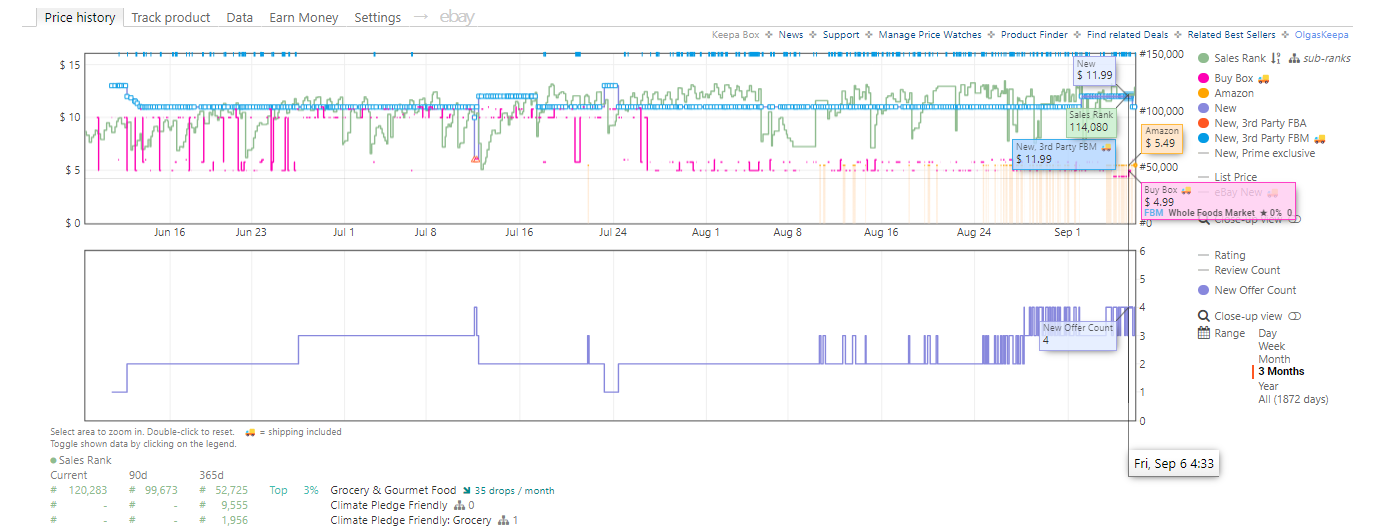Open the Data tab
The image size is (1400, 527).
click(239, 17)
